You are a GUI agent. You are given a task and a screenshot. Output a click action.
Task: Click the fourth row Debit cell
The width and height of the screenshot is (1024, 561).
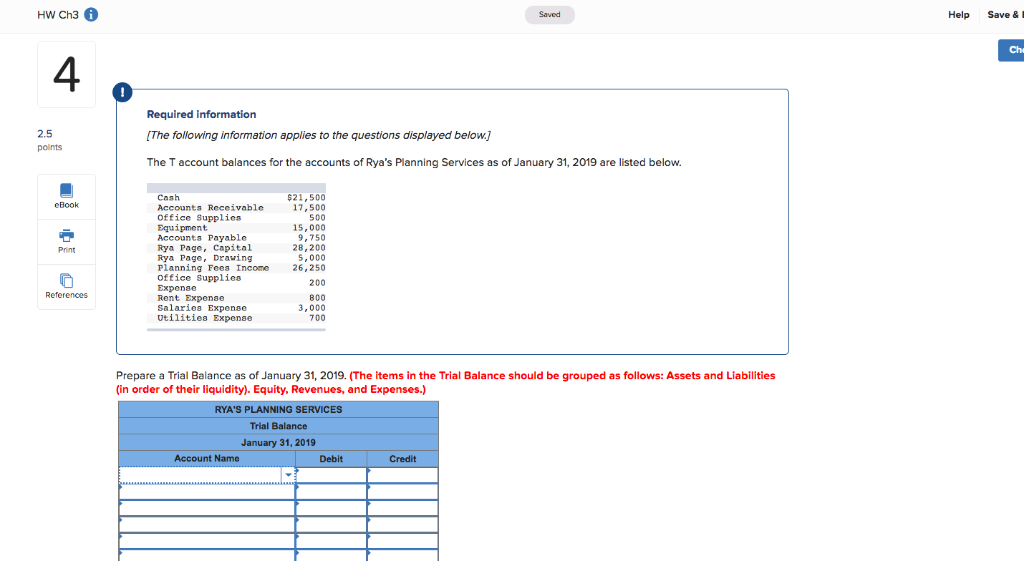pyautogui.click(x=331, y=524)
